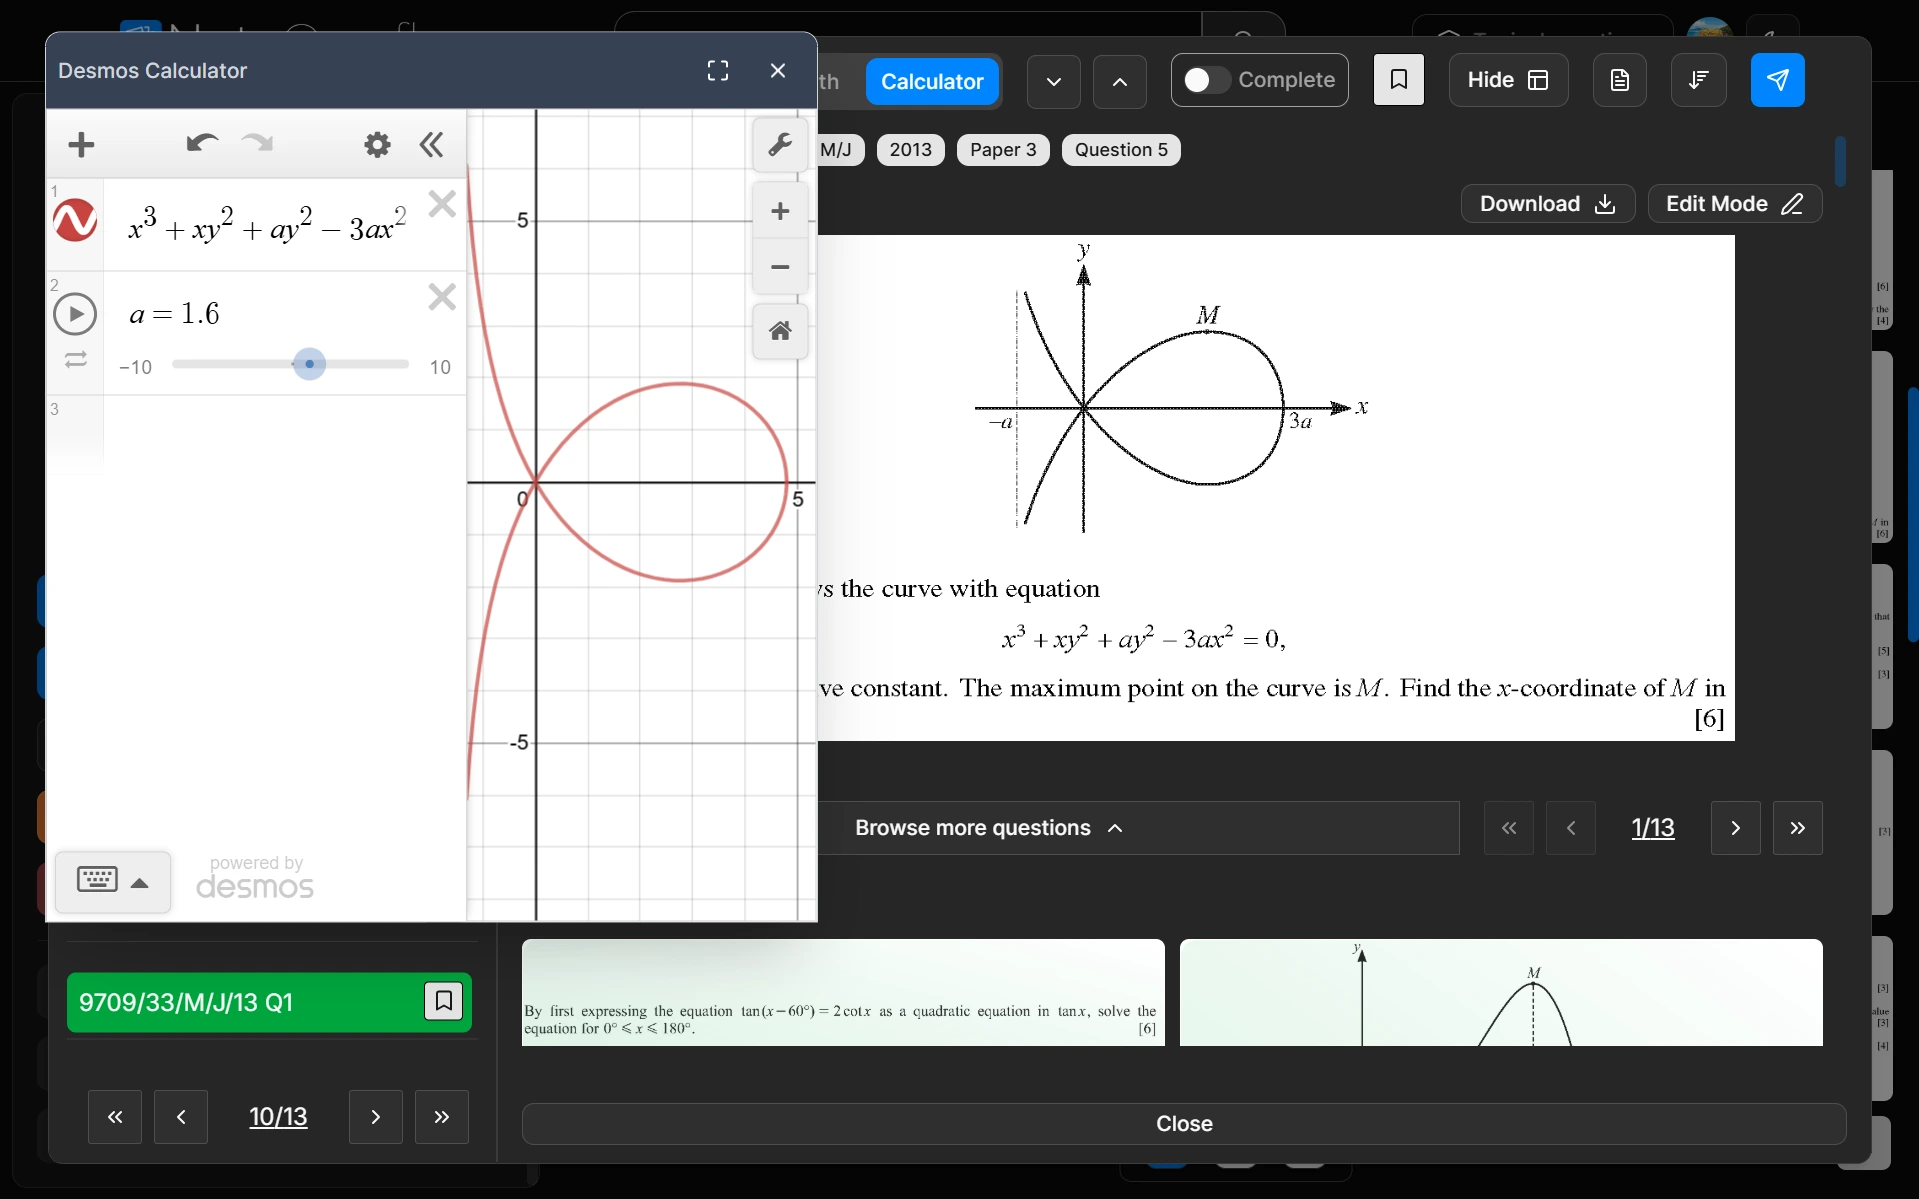Add a new expression with the plus icon
This screenshot has width=1919, height=1199.
(x=81, y=145)
